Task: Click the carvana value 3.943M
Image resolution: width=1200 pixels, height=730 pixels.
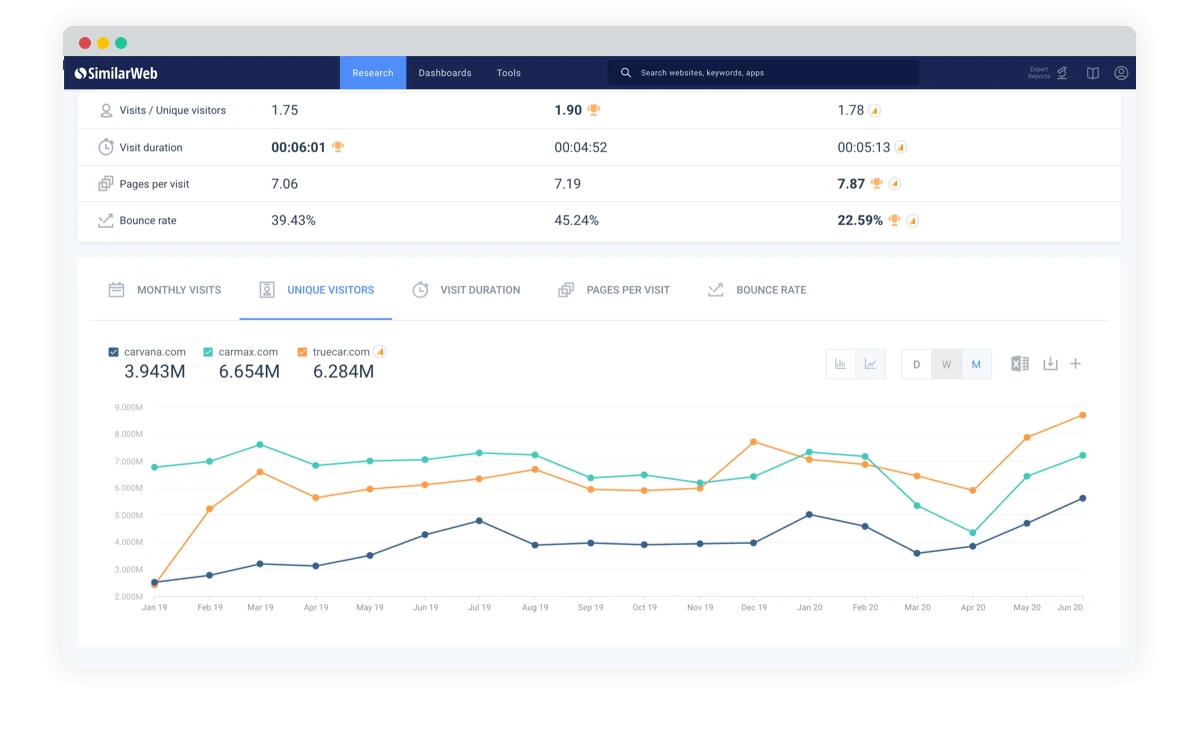Action: tap(155, 372)
